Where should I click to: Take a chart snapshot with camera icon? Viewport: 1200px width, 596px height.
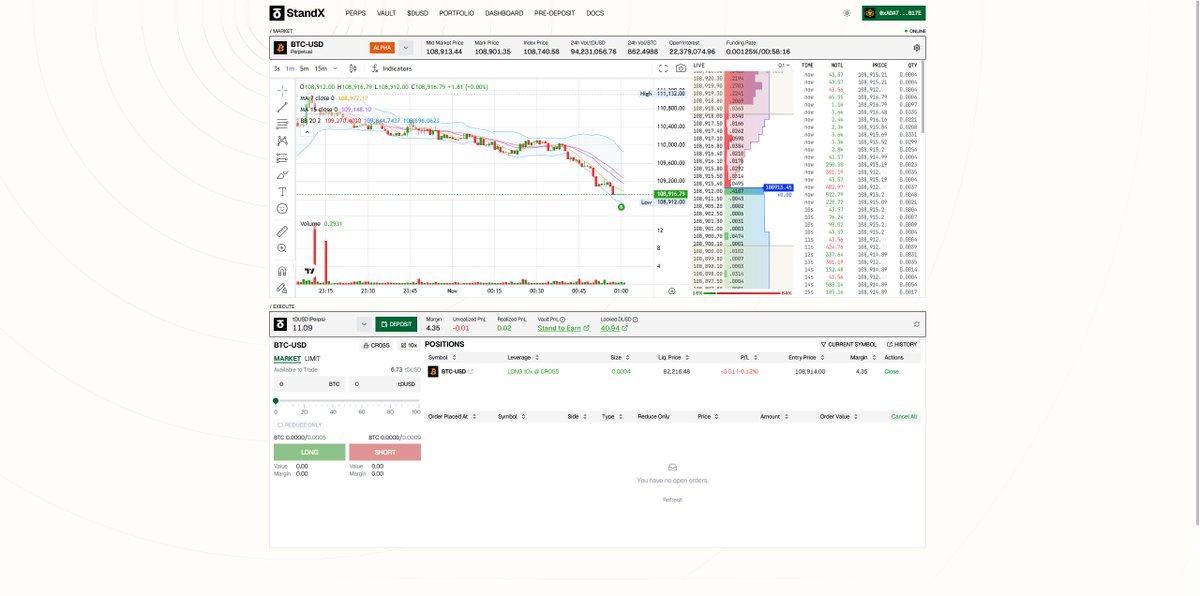[681, 69]
